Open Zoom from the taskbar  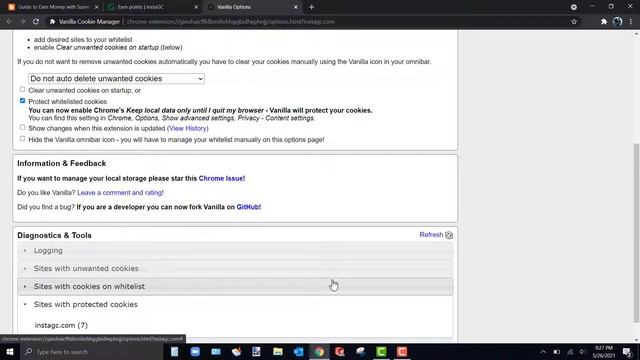[195, 351]
